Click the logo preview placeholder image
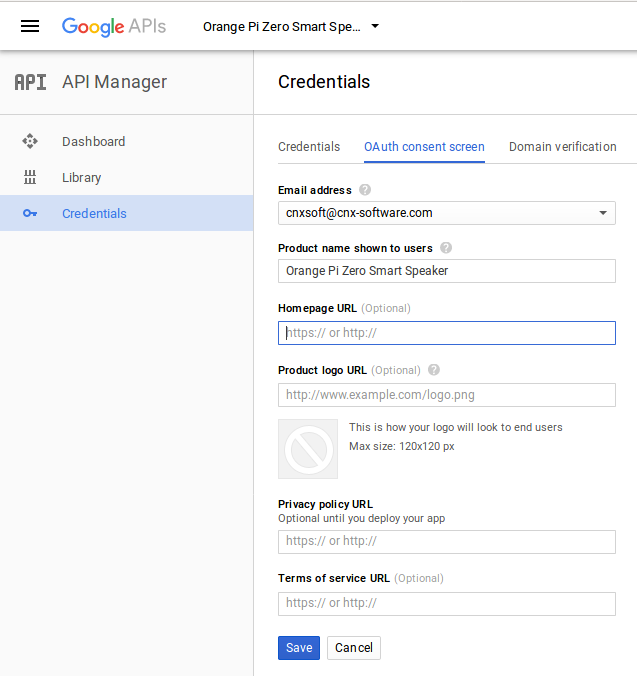 [308, 449]
